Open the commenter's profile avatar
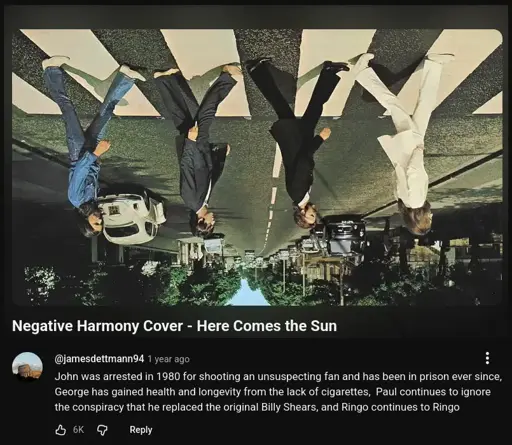The height and width of the screenshot is (445, 512). click(27, 367)
